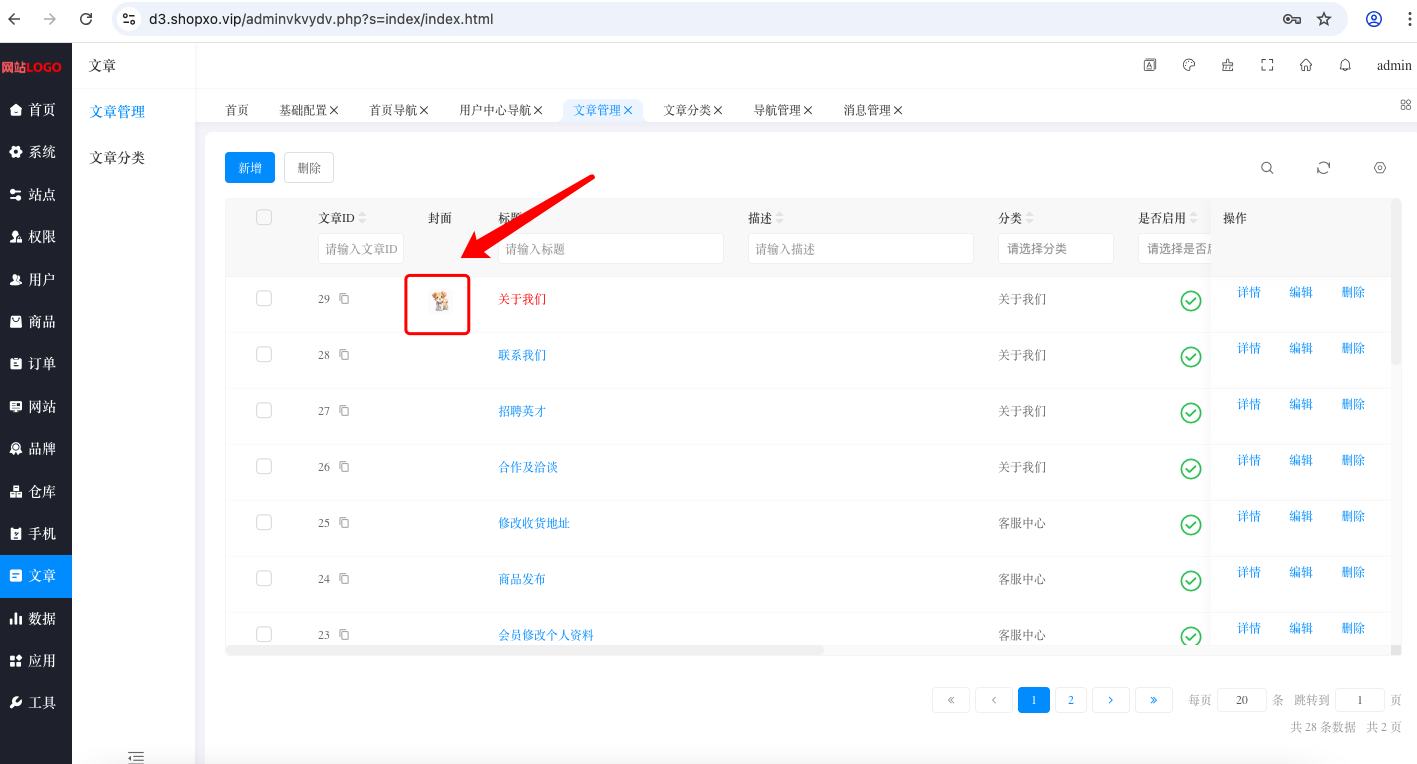Image resolution: width=1417 pixels, height=764 pixels.
Task: Click the home icon in the header
Action: pyautogui.click(x=1306, y=65)
